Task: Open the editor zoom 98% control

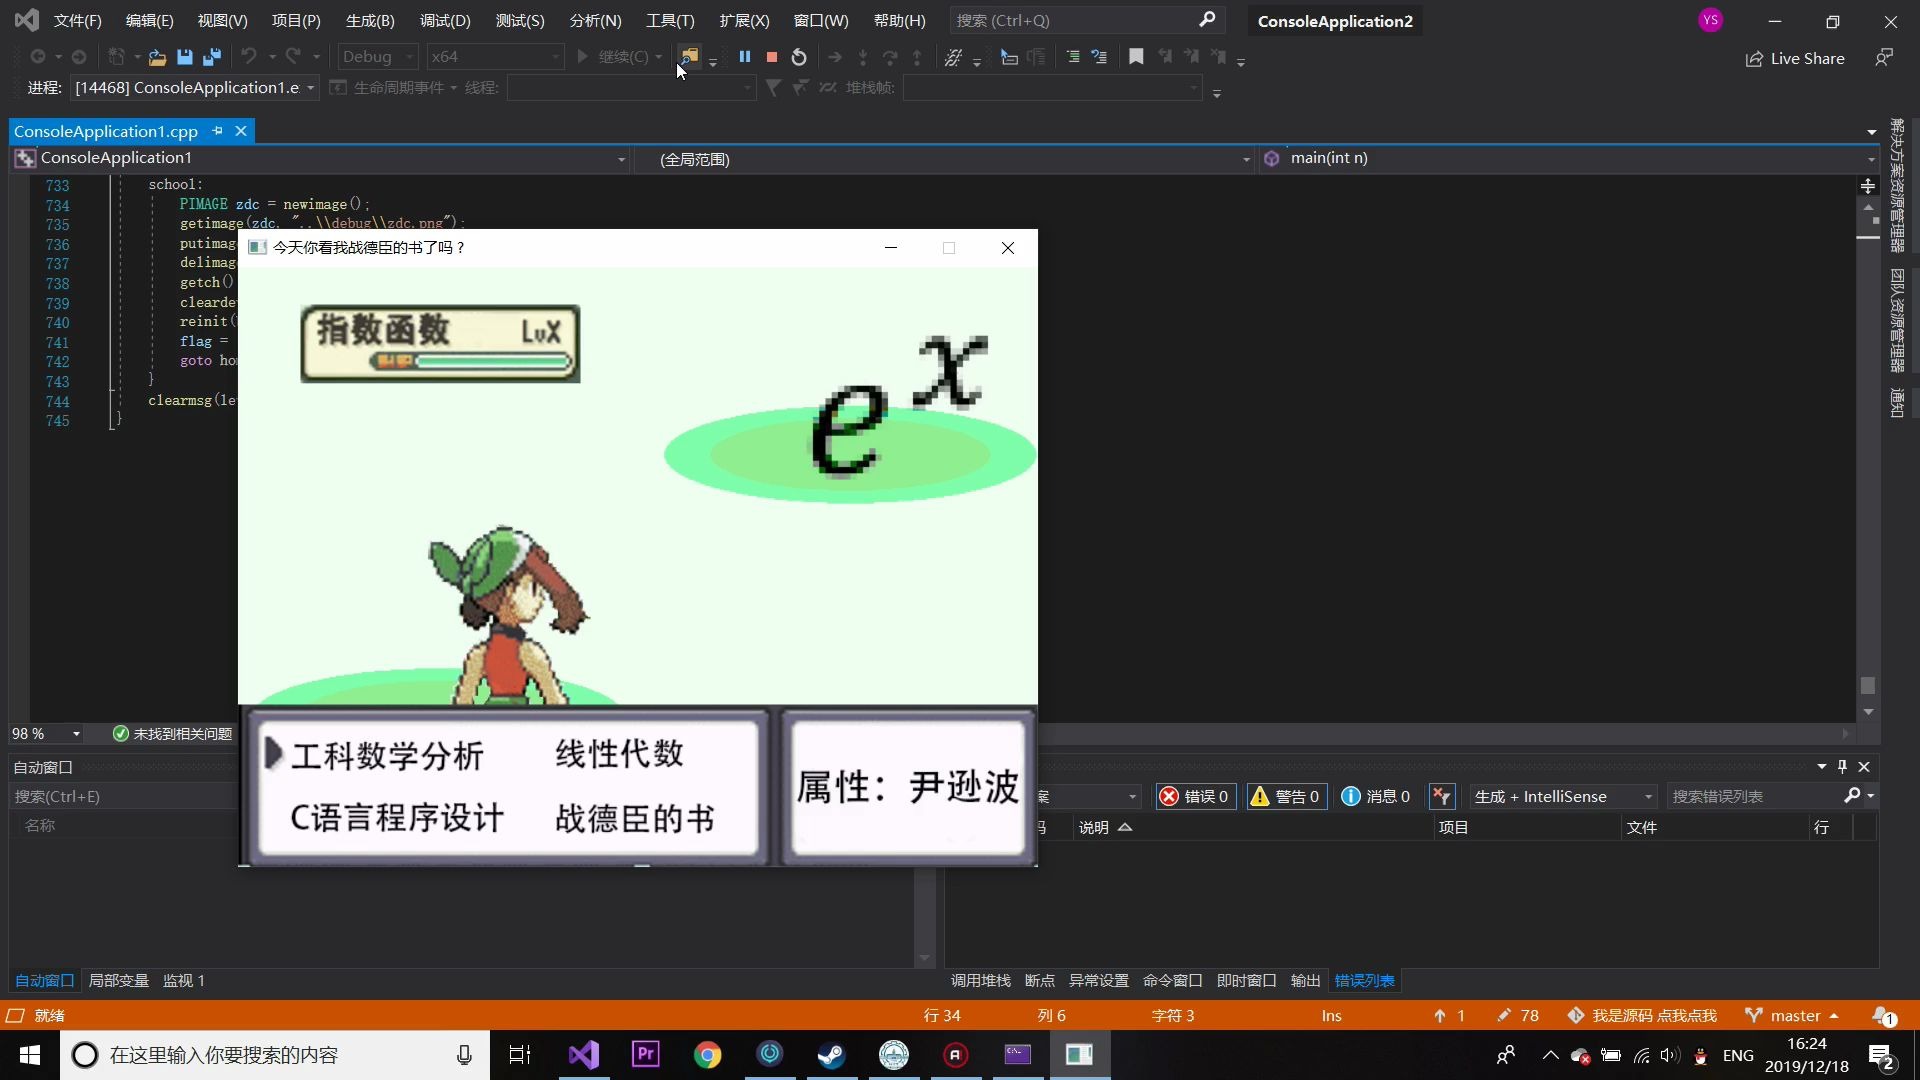Action: coord(46,733)
